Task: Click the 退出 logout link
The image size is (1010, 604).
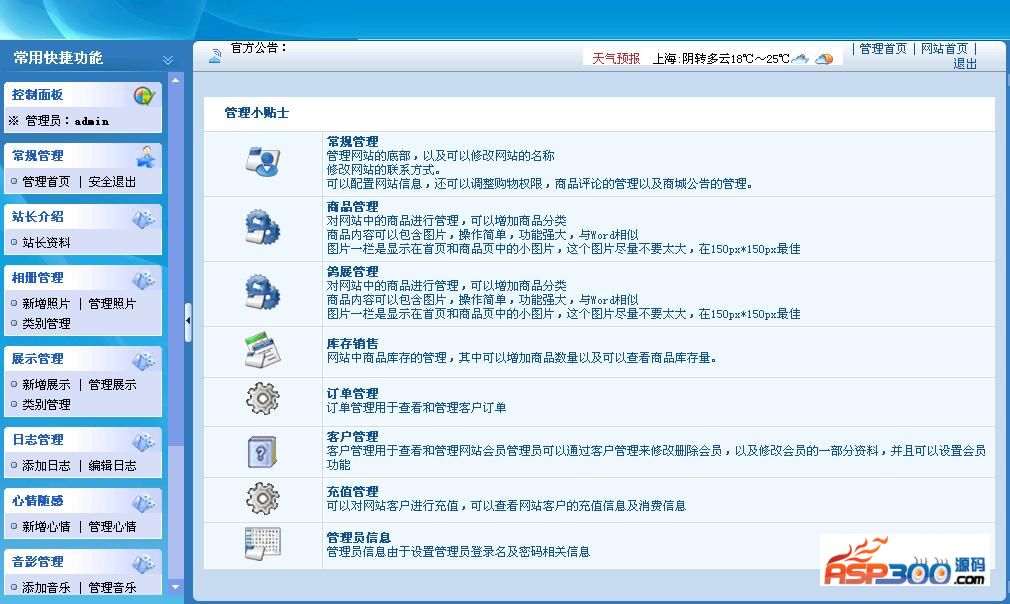Action: tap(964, 63)
